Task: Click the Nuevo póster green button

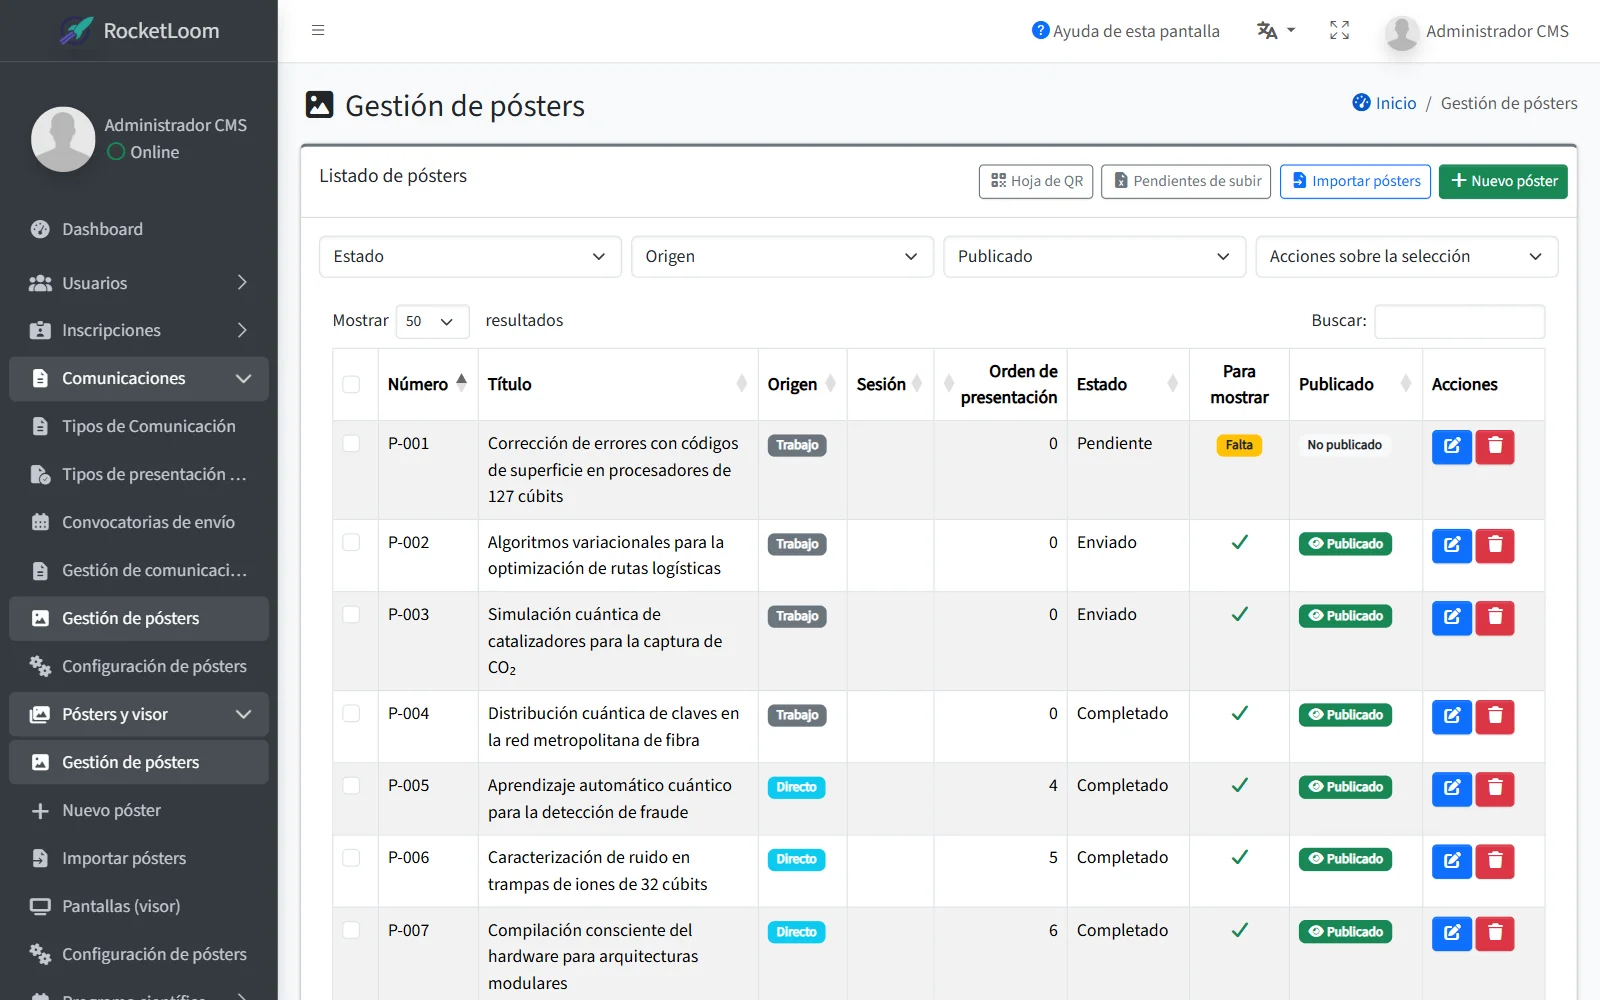Action: pyautogui.click(x=1503, y=181)
